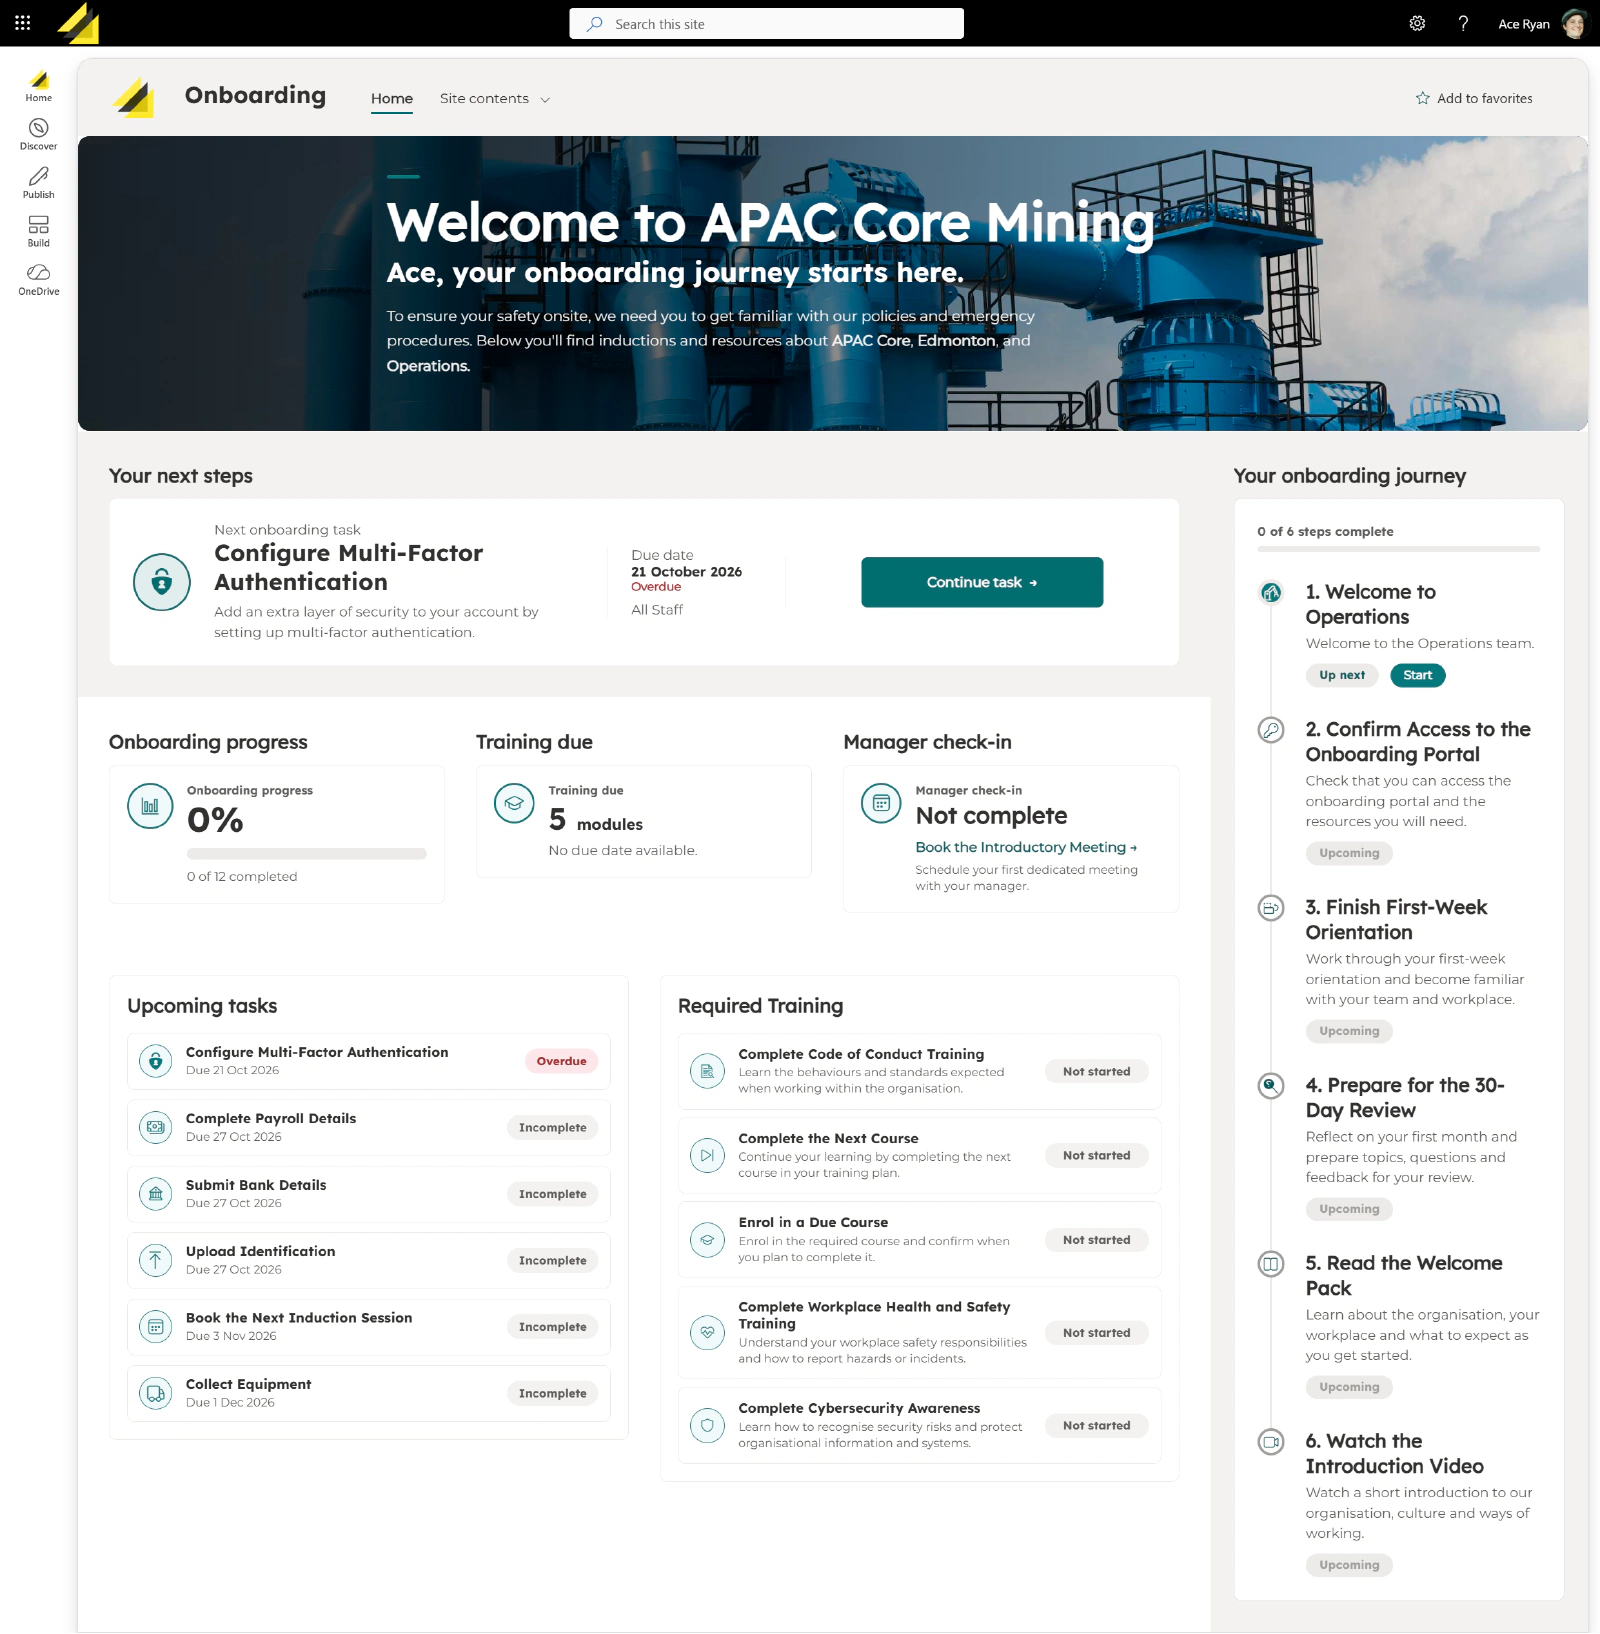This screenshot has width=1600, height=1634.
Task: Open Book the Introductory Meeting link
Action: tap(1026, 847)
